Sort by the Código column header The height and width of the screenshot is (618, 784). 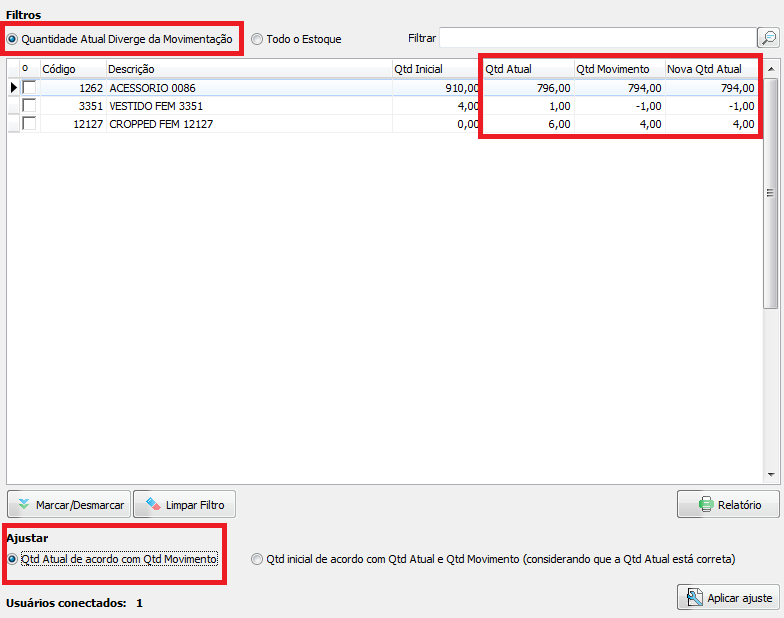pos(72,69)
